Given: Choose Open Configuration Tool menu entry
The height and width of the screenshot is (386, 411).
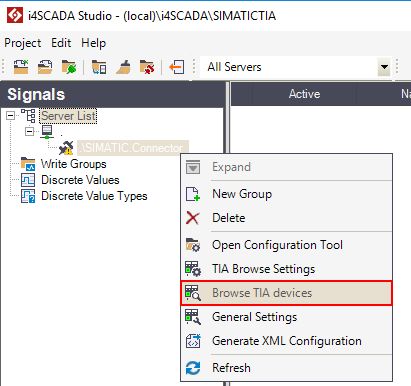Looking at the screenshot, I should pyautogui.click(x=287, y=245).
